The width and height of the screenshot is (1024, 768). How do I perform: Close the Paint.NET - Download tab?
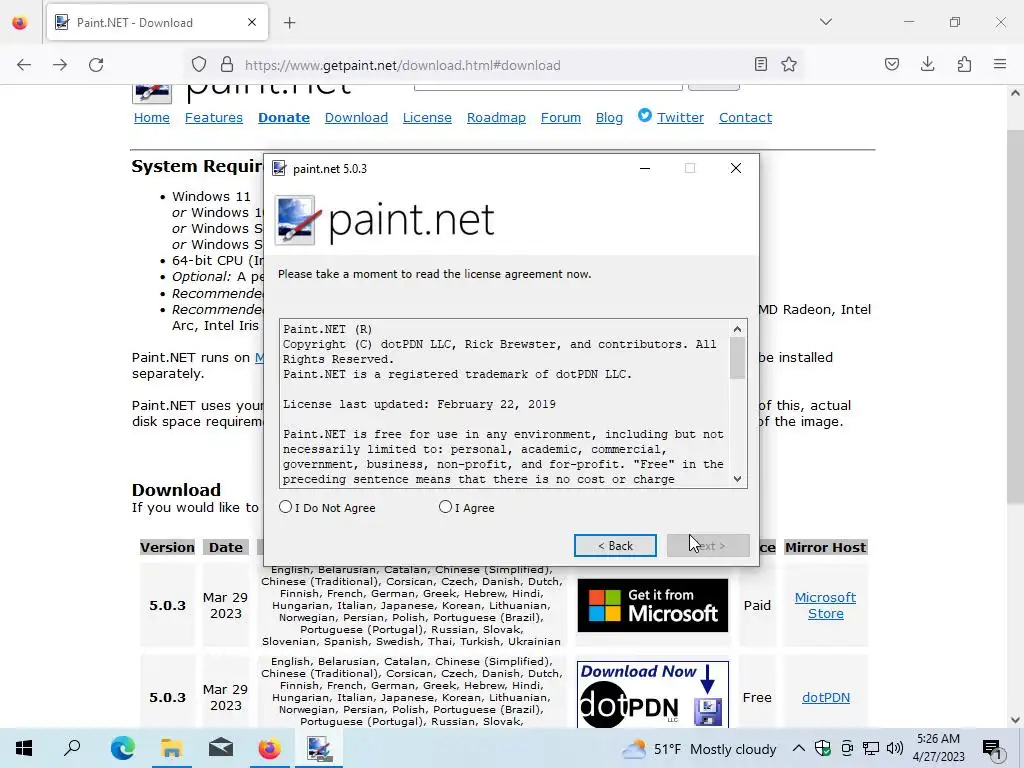tap(252, 23)
